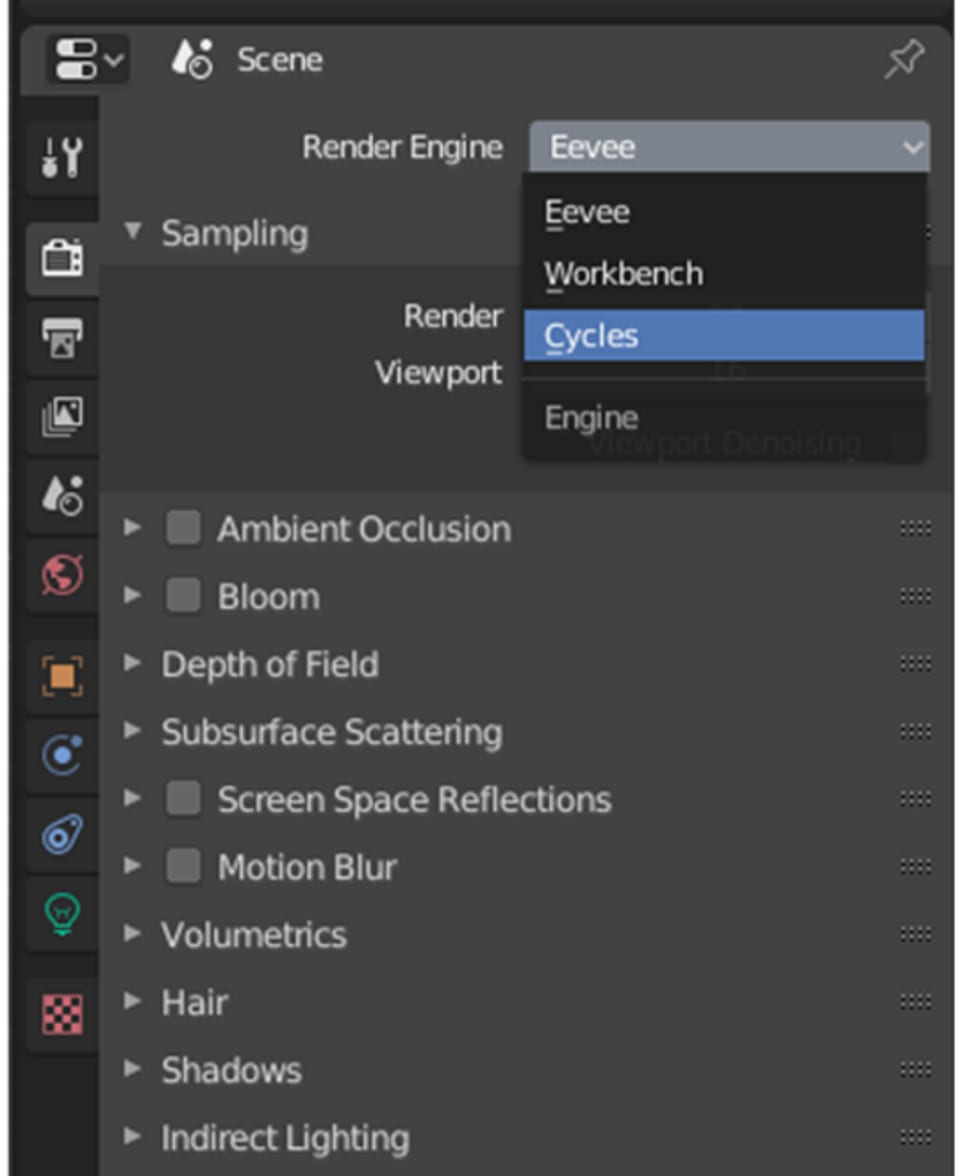960x1176 pixels.
Task: Toggle the Screen Space Reflections checkbox
Action: 184,798
